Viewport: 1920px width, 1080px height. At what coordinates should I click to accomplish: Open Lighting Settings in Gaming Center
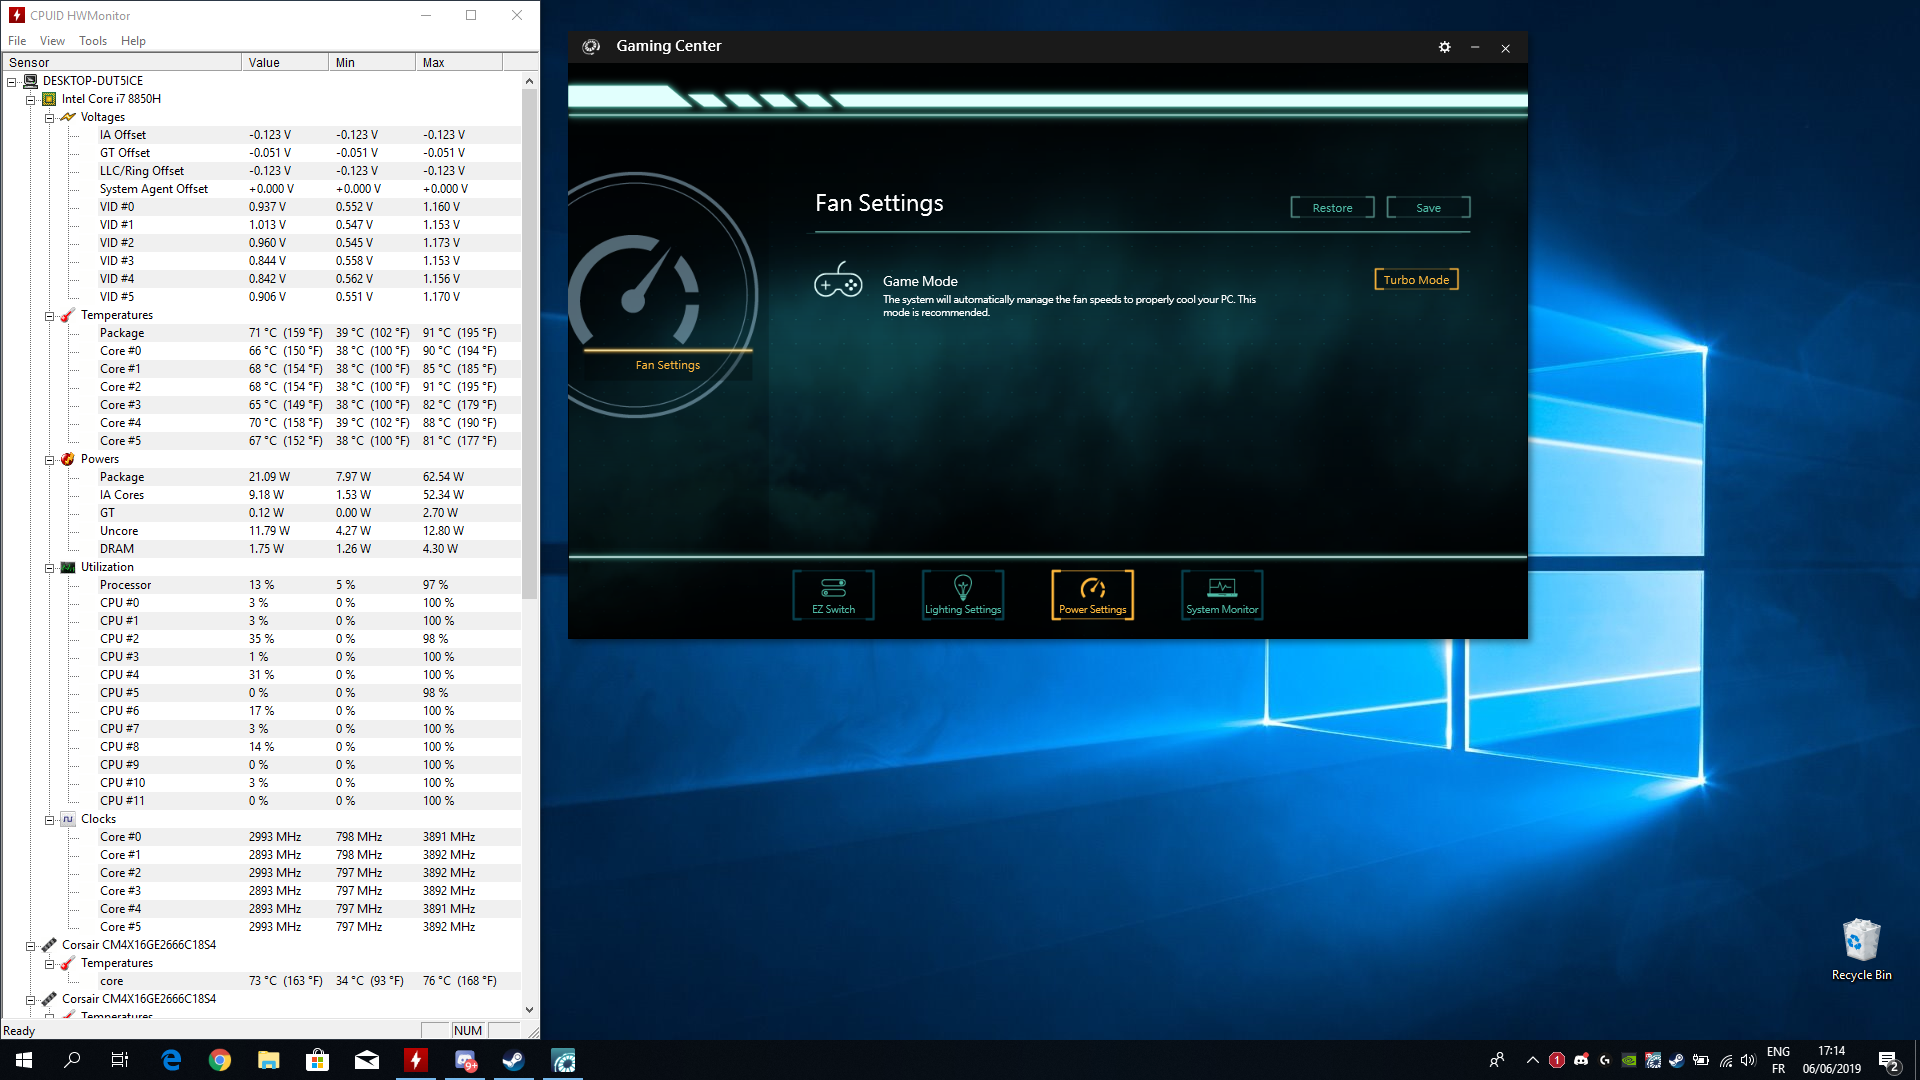pos(962,595)
